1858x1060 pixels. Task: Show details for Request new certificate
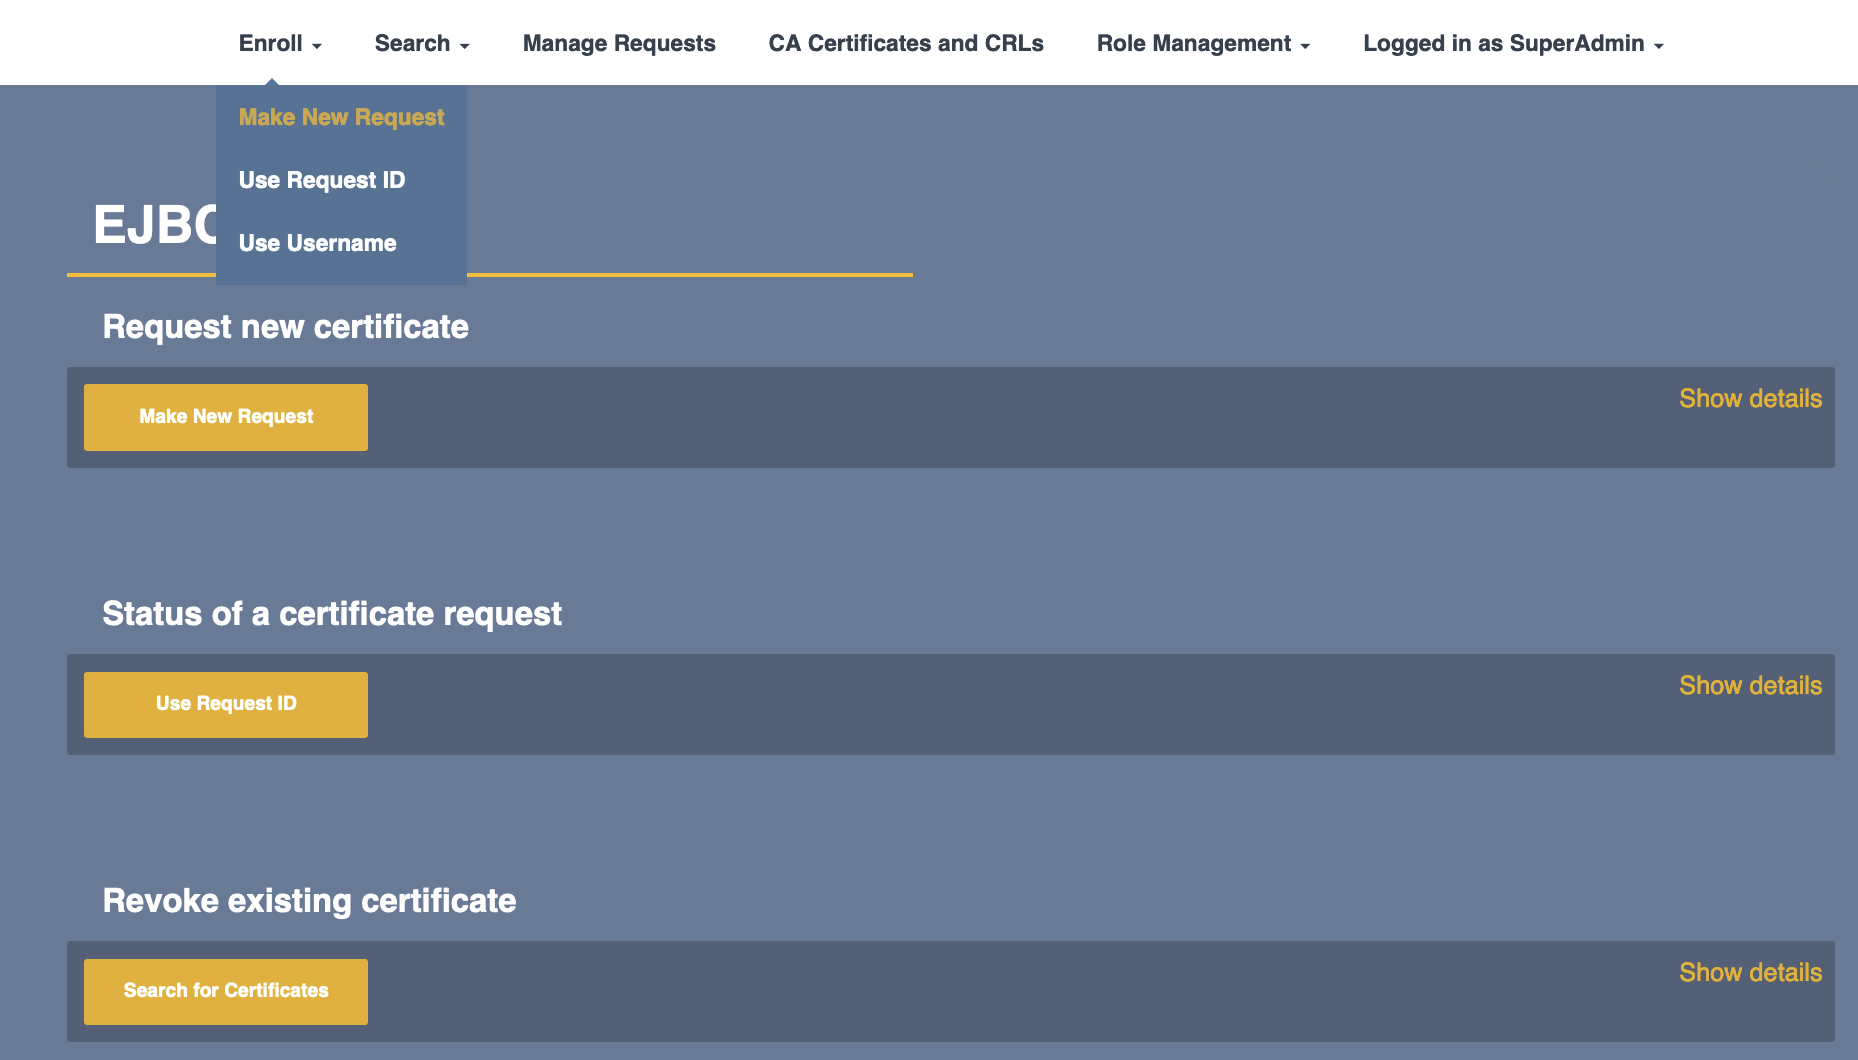1750,398
